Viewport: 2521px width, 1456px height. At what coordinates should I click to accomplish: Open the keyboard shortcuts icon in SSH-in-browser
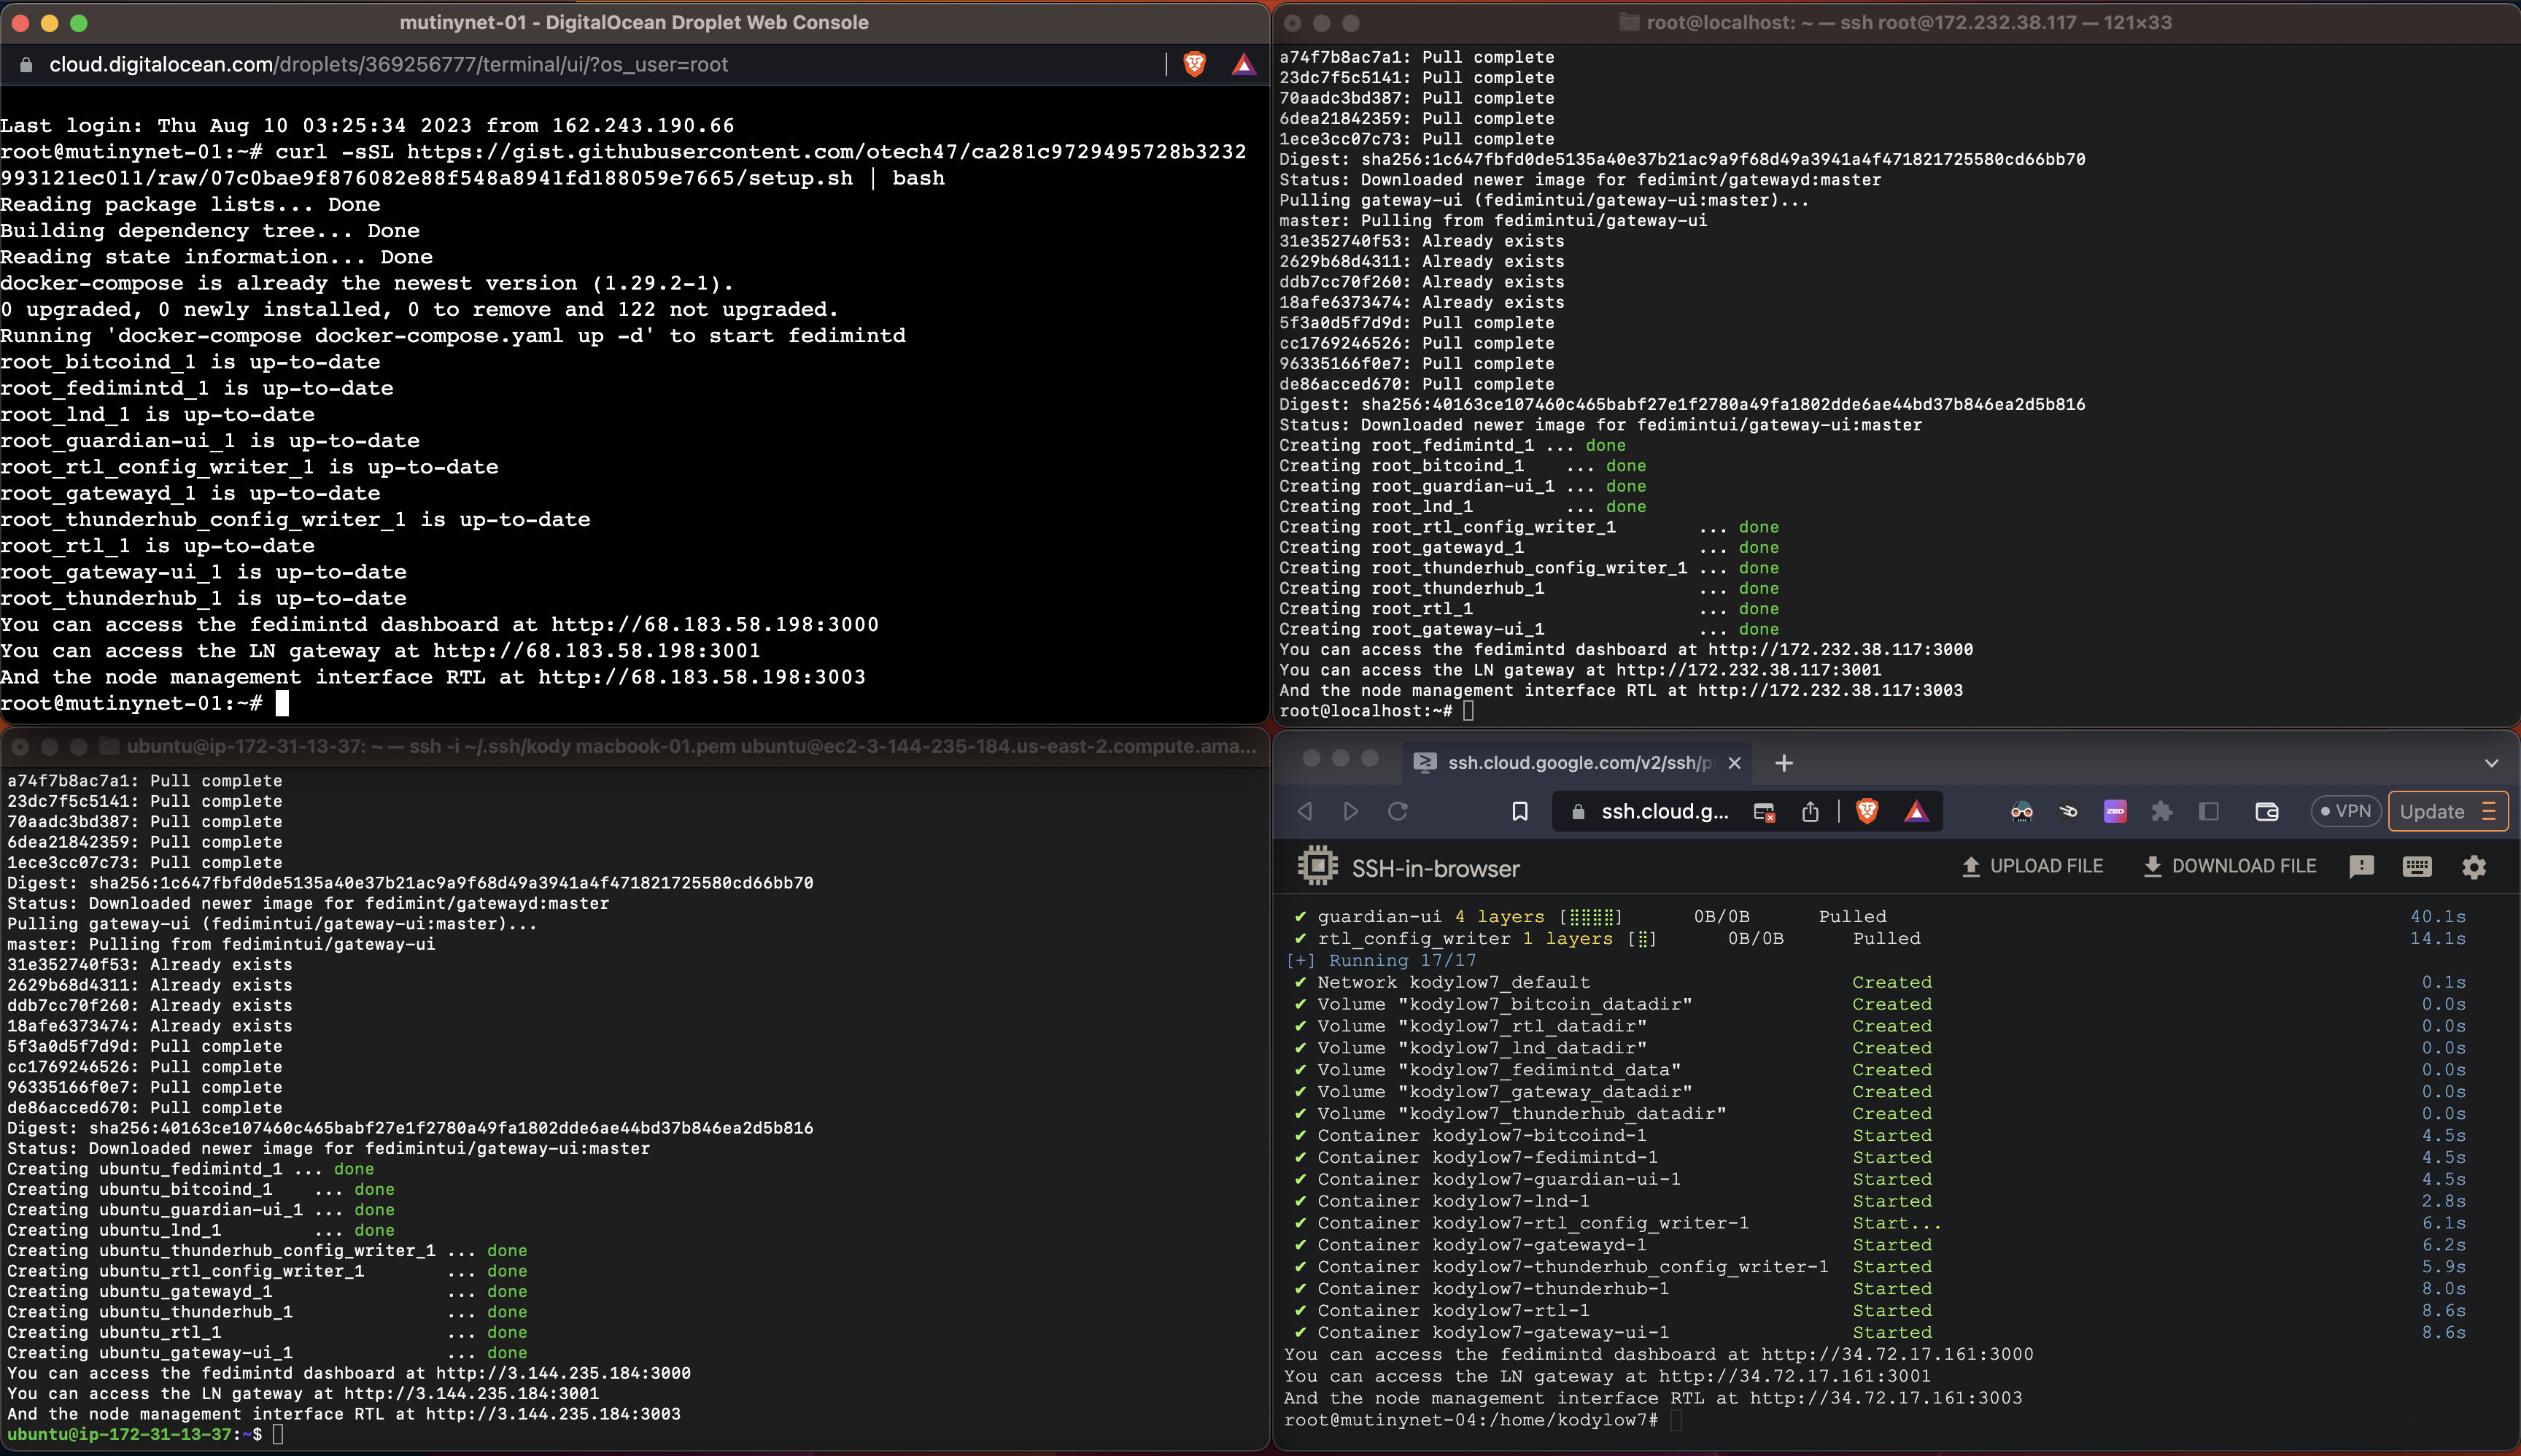(x=2417, y=867)
